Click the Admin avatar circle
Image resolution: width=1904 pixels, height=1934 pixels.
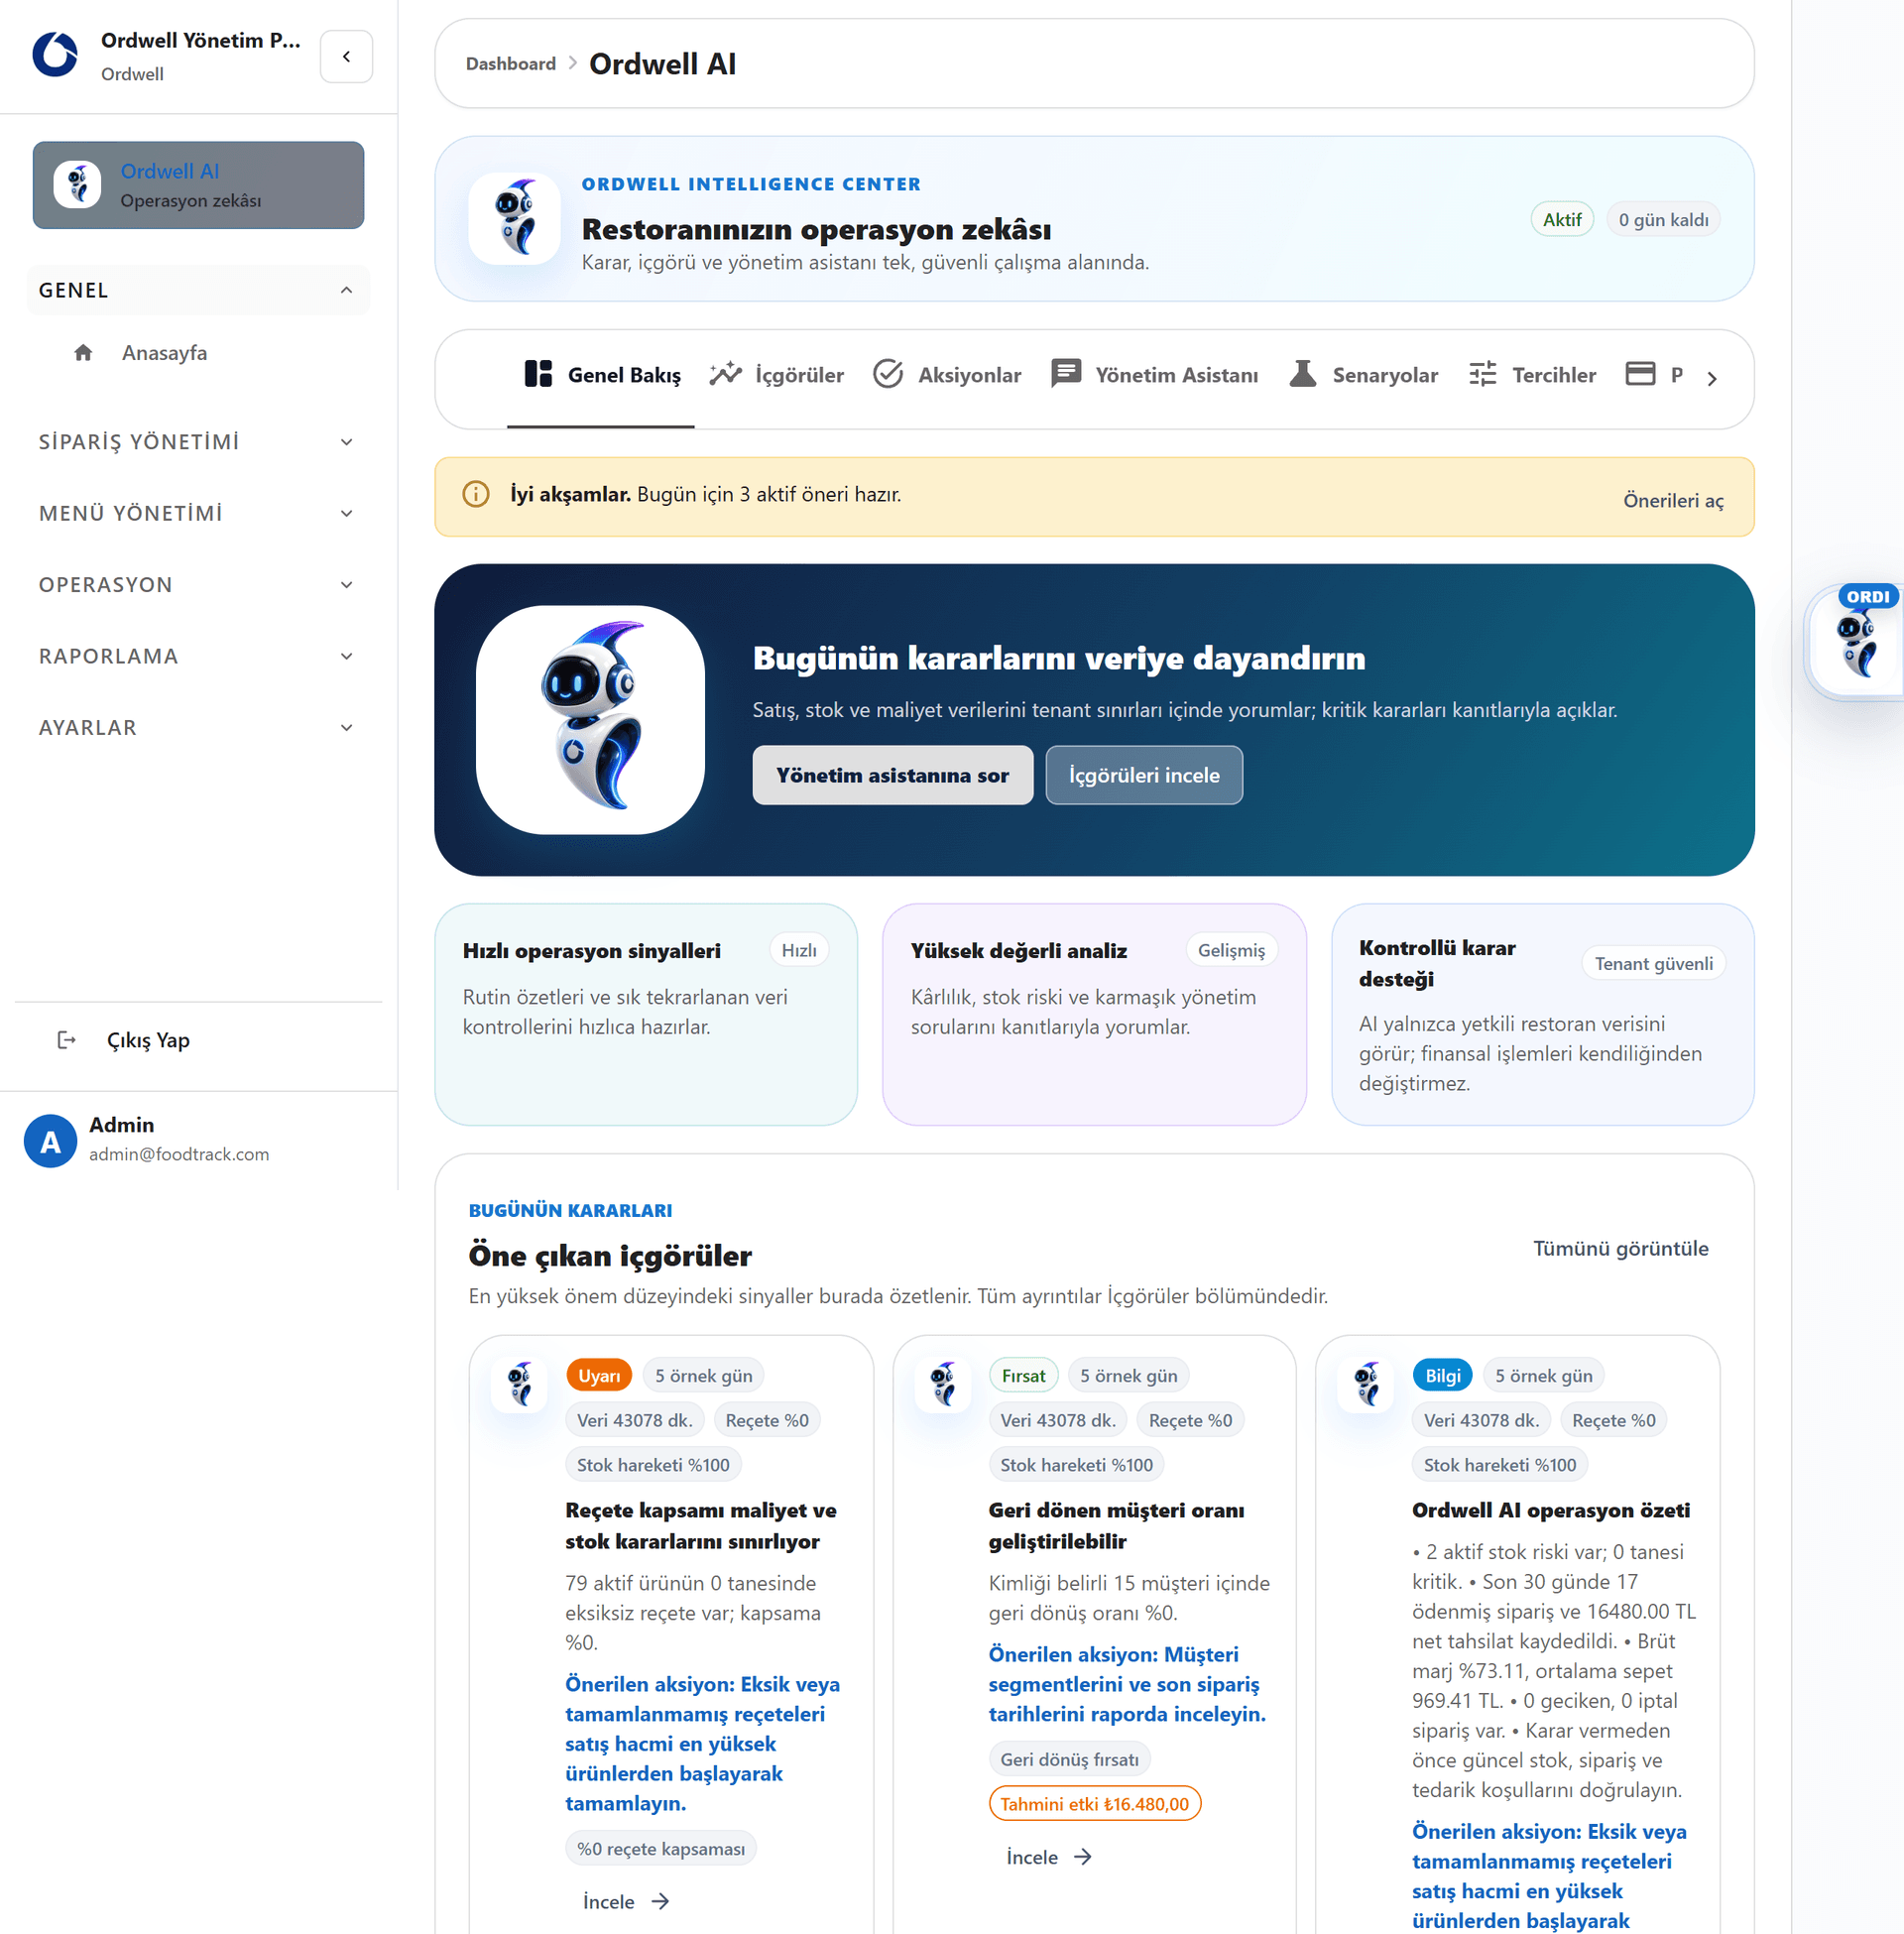coord(50,1141)
